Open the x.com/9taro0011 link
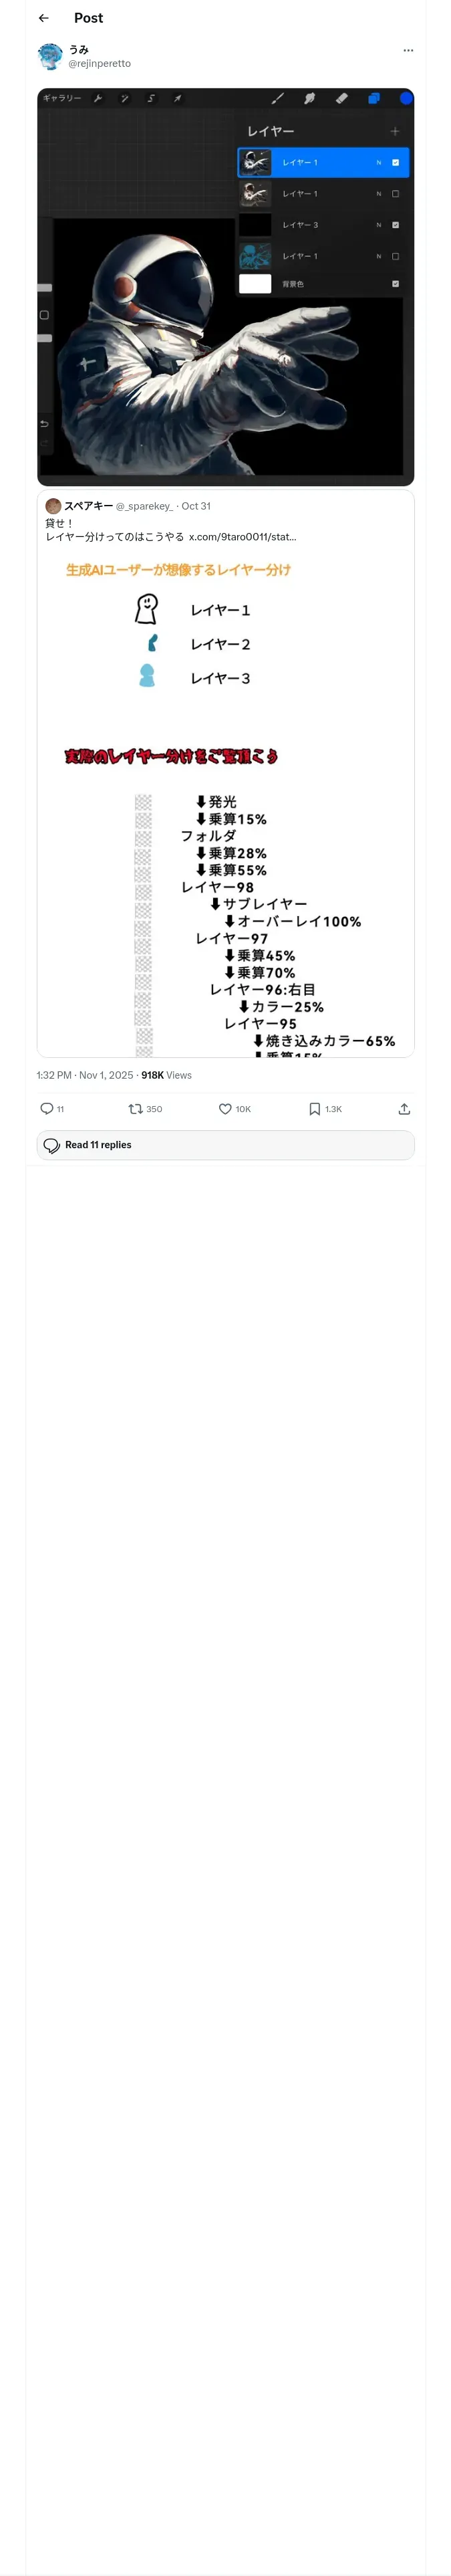The height and width of the screenshot is (2576, 451). point(242,537)
